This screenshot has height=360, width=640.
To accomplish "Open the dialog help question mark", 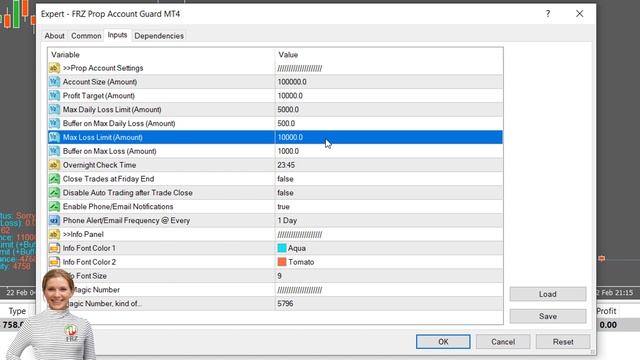I will pyautogui.click(x=548, y=13).
